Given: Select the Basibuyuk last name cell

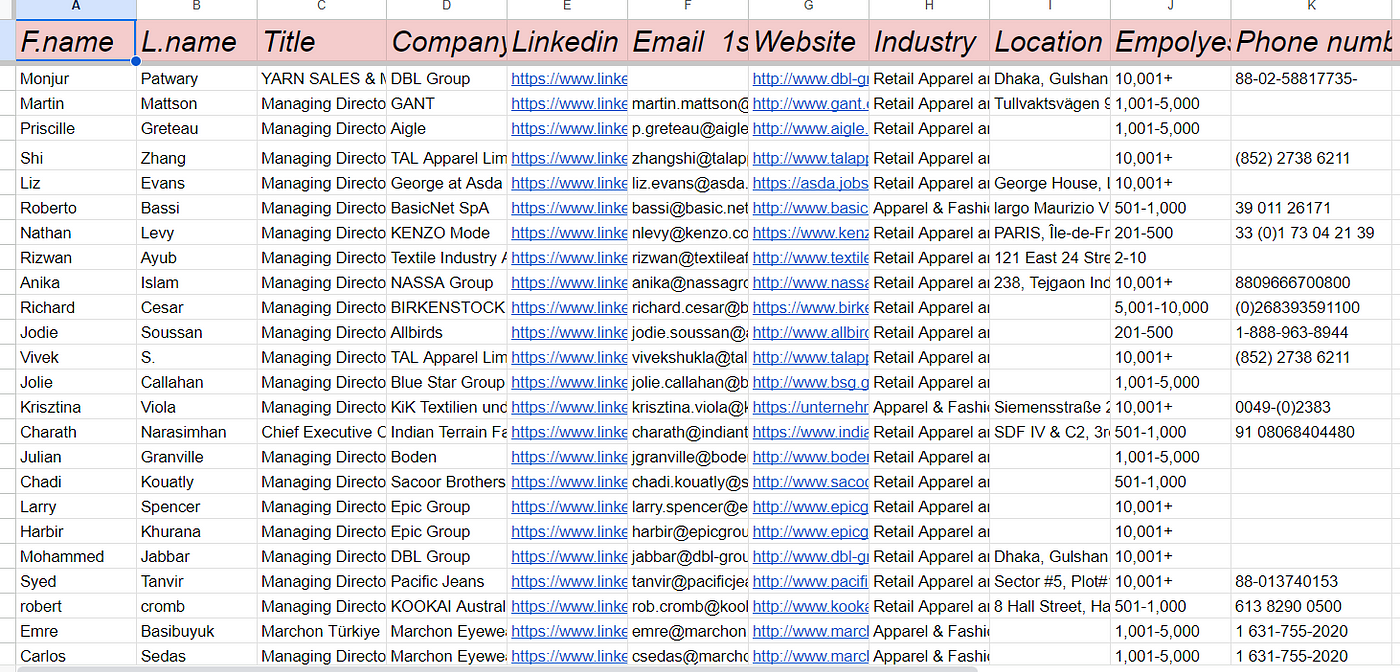Looking at the screenshot, I should point(197,631).
